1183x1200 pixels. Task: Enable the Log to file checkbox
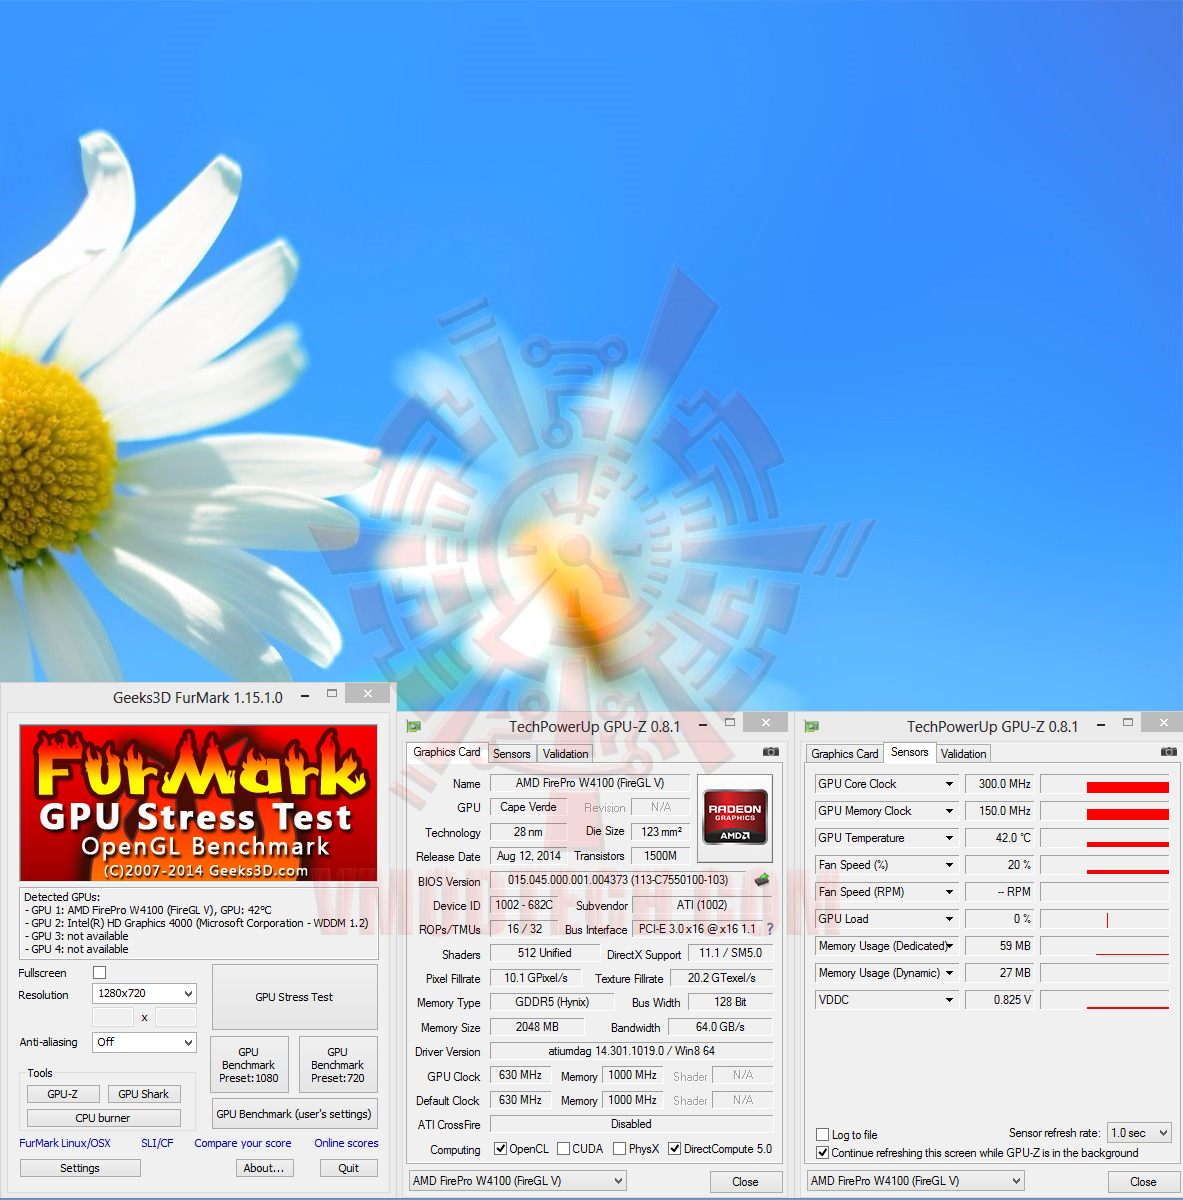823,1134
